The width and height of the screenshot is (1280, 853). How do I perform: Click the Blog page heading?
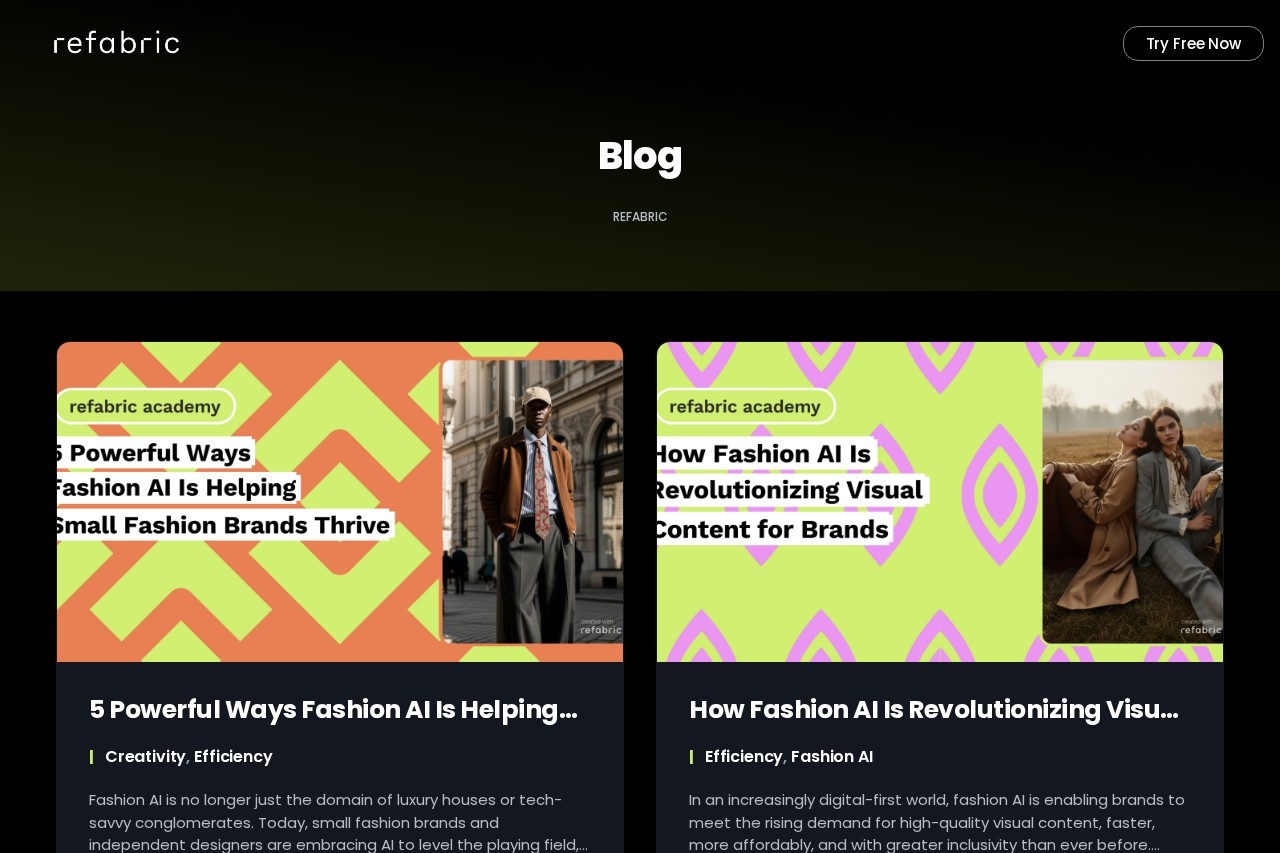pos(640,156)
